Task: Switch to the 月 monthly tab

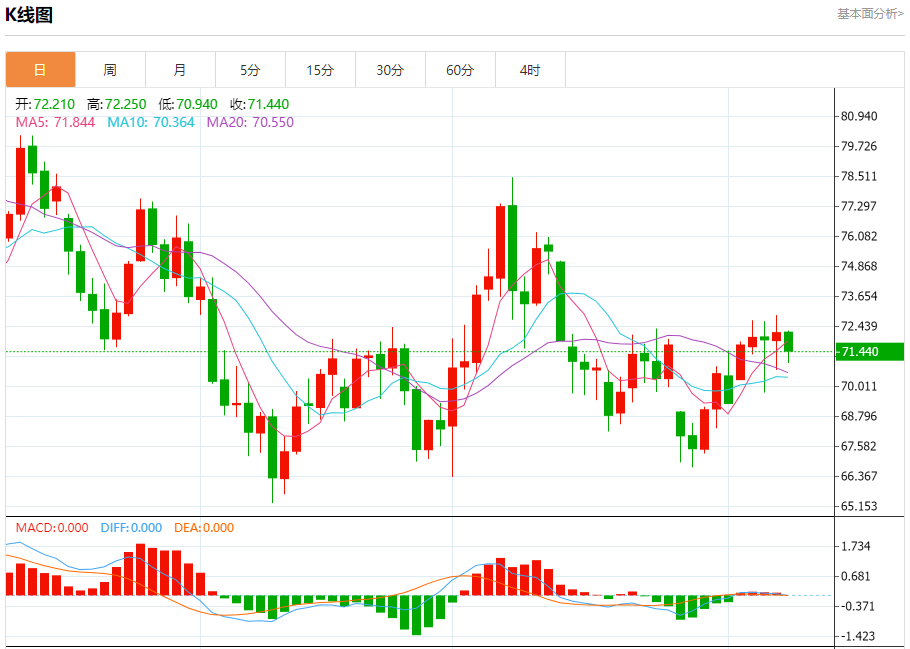Action: (180, 70)
